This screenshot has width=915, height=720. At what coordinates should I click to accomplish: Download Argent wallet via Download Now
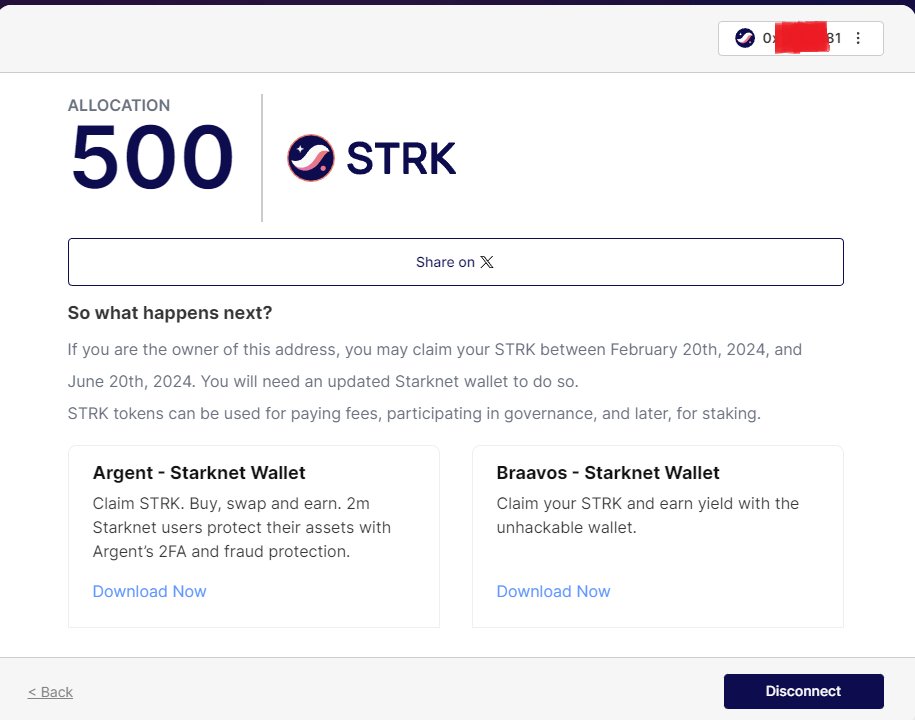pyautogui.click(x=149, y=591)
